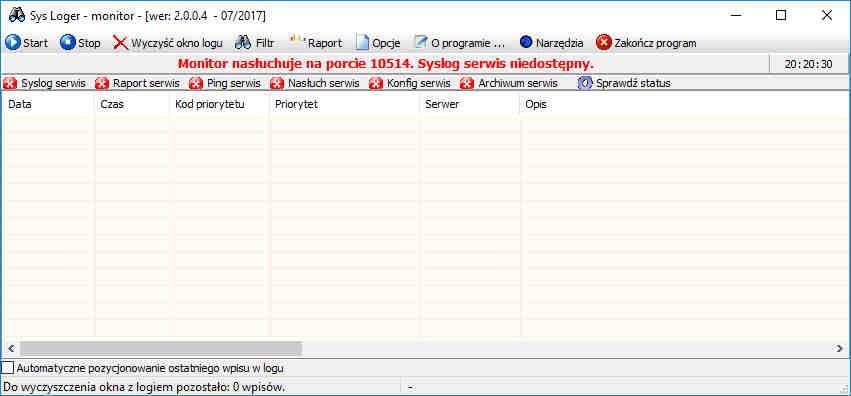Viewport: 851px width, 396px height.
Task: Open the Filtr dialog
Action: coord(265,43)
